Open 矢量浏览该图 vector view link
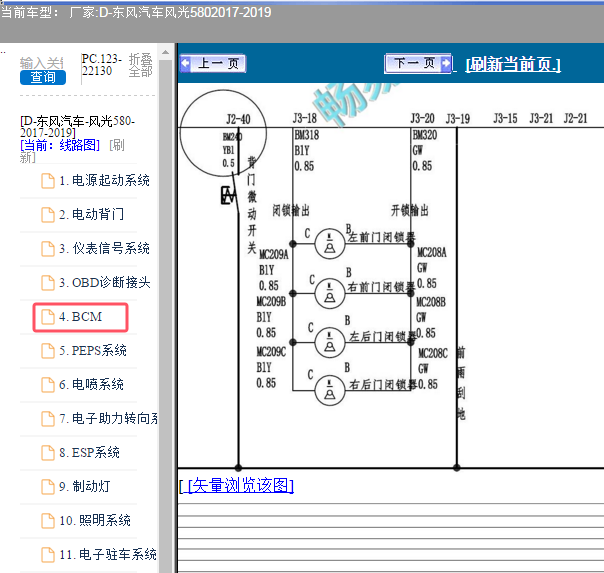Screen dimensions: 604x573 click(240, 485)
